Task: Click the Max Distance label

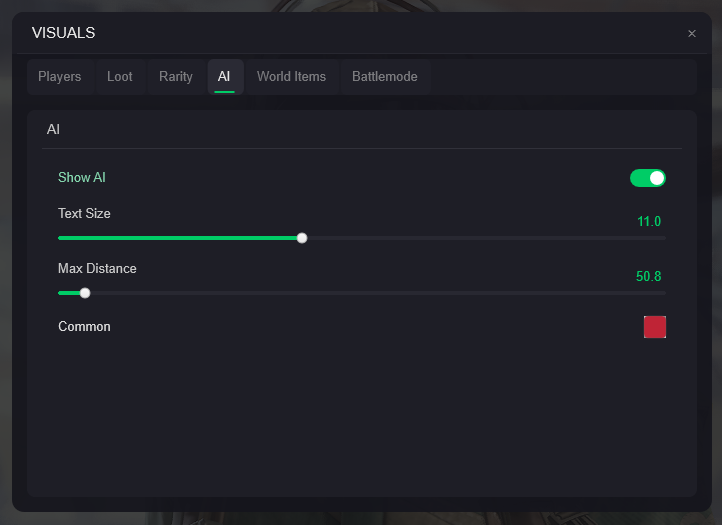Action: (x=97, y=269)
